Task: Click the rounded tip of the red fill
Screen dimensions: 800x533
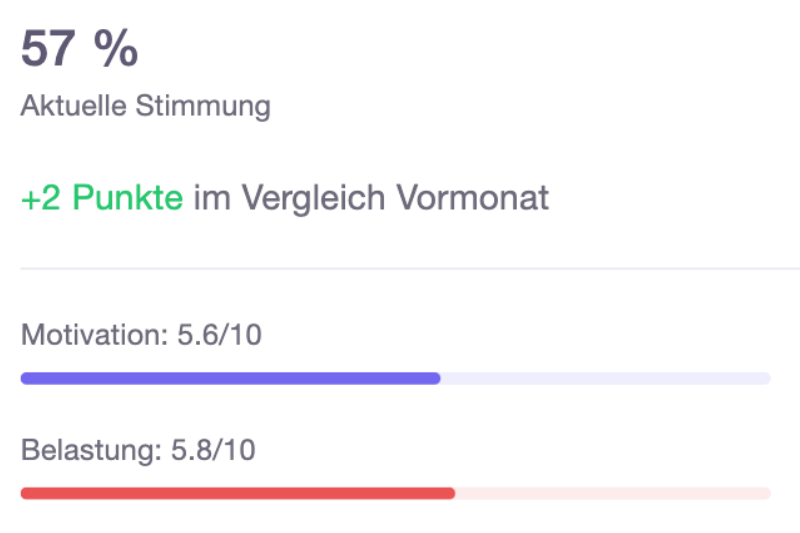Action: [450, 493]
